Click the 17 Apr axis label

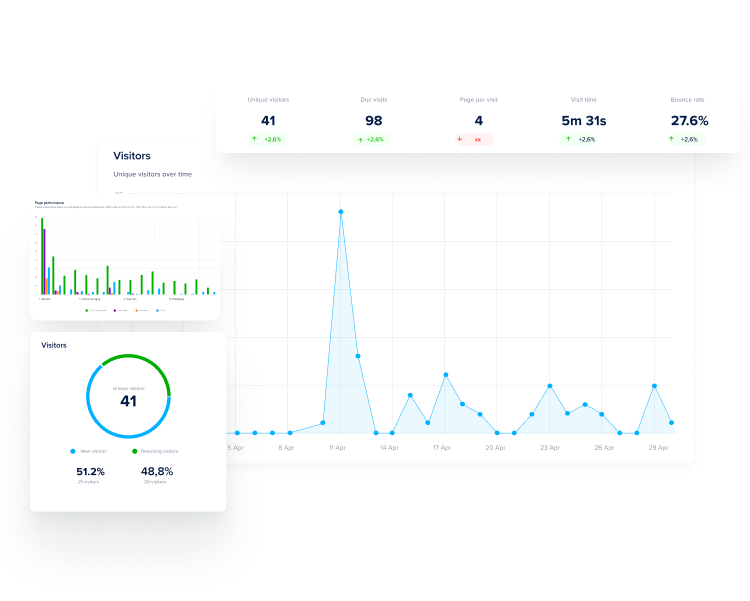coord(442,448)
